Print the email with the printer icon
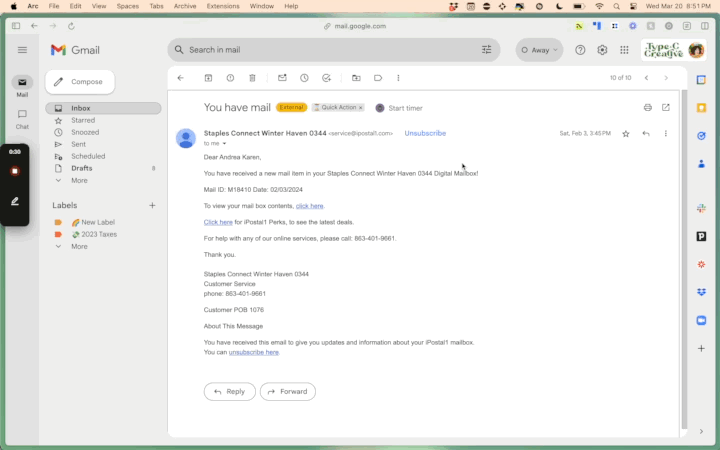The width and height of the screenshot is (720, 450). click(648, 107)
